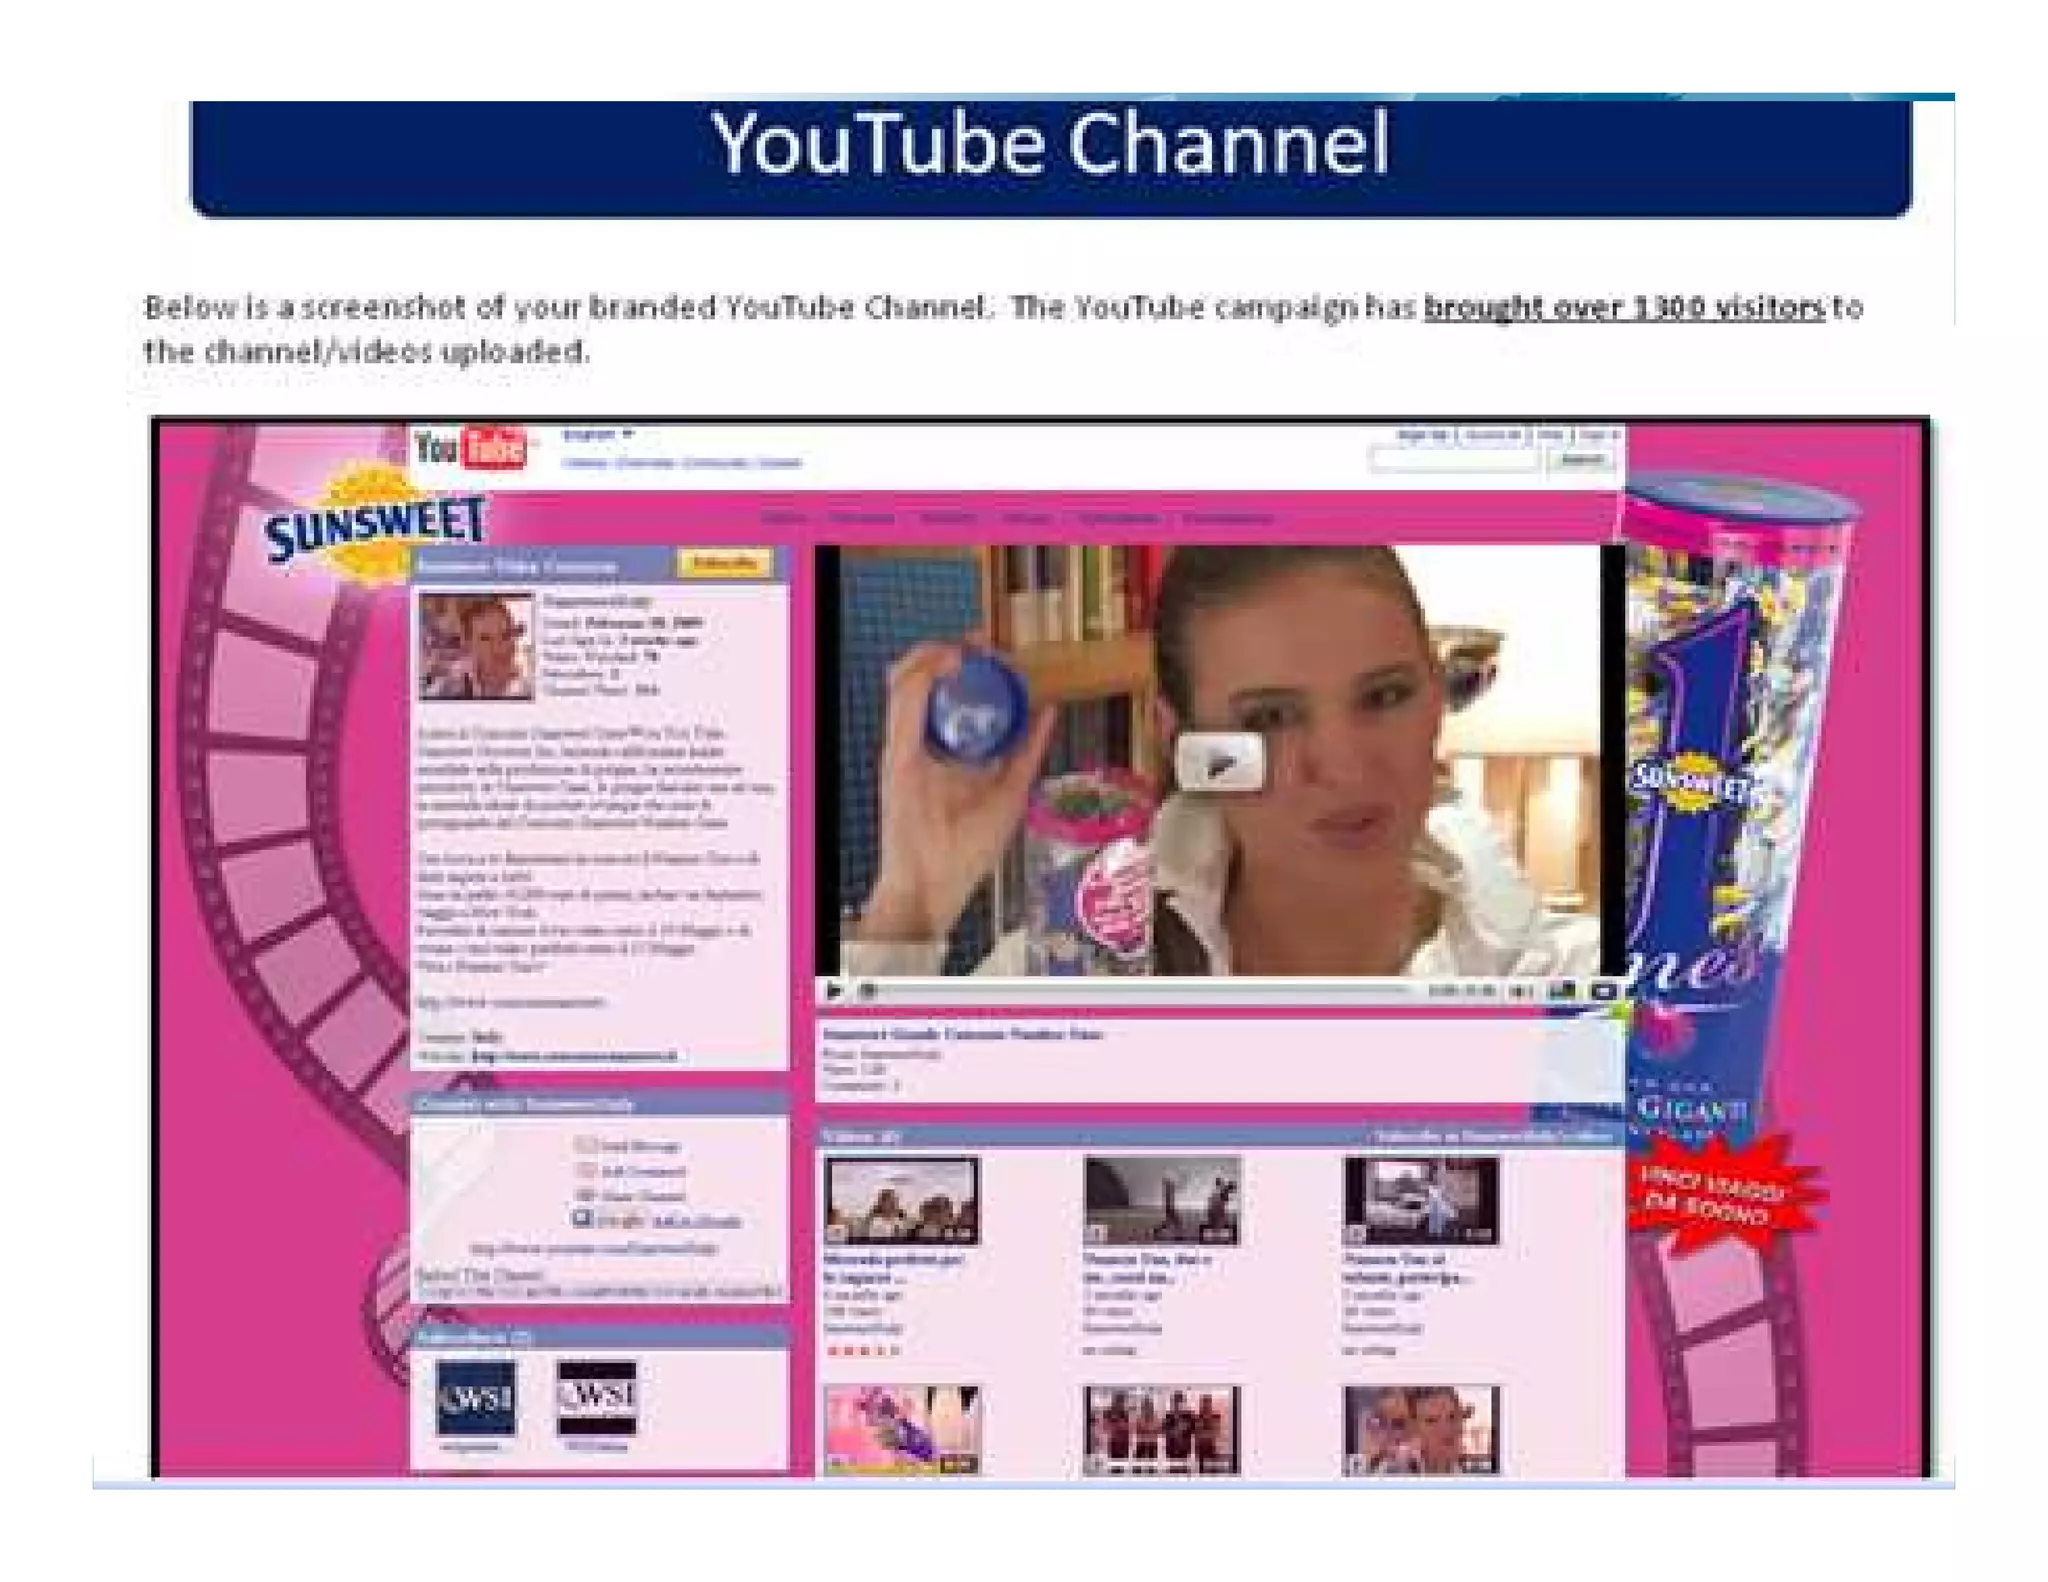Seek along the video progress bar
2048x1582 pixels.
pyautogui.click(x=1140, y=991)
